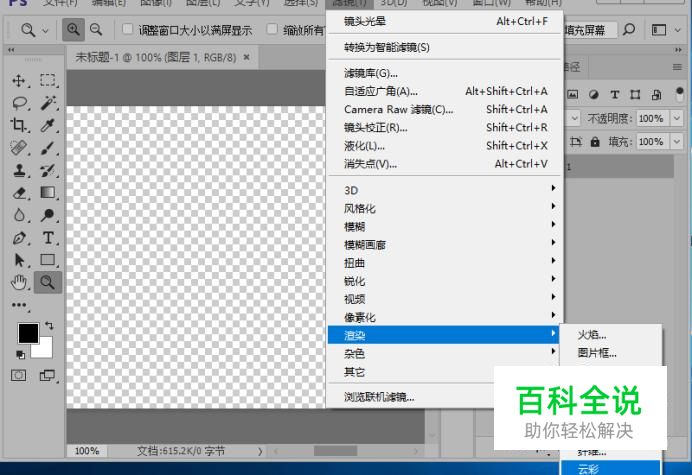Click the horizontal scrollbar thumb
Screen dimensions: 692x475
[335, 451]
